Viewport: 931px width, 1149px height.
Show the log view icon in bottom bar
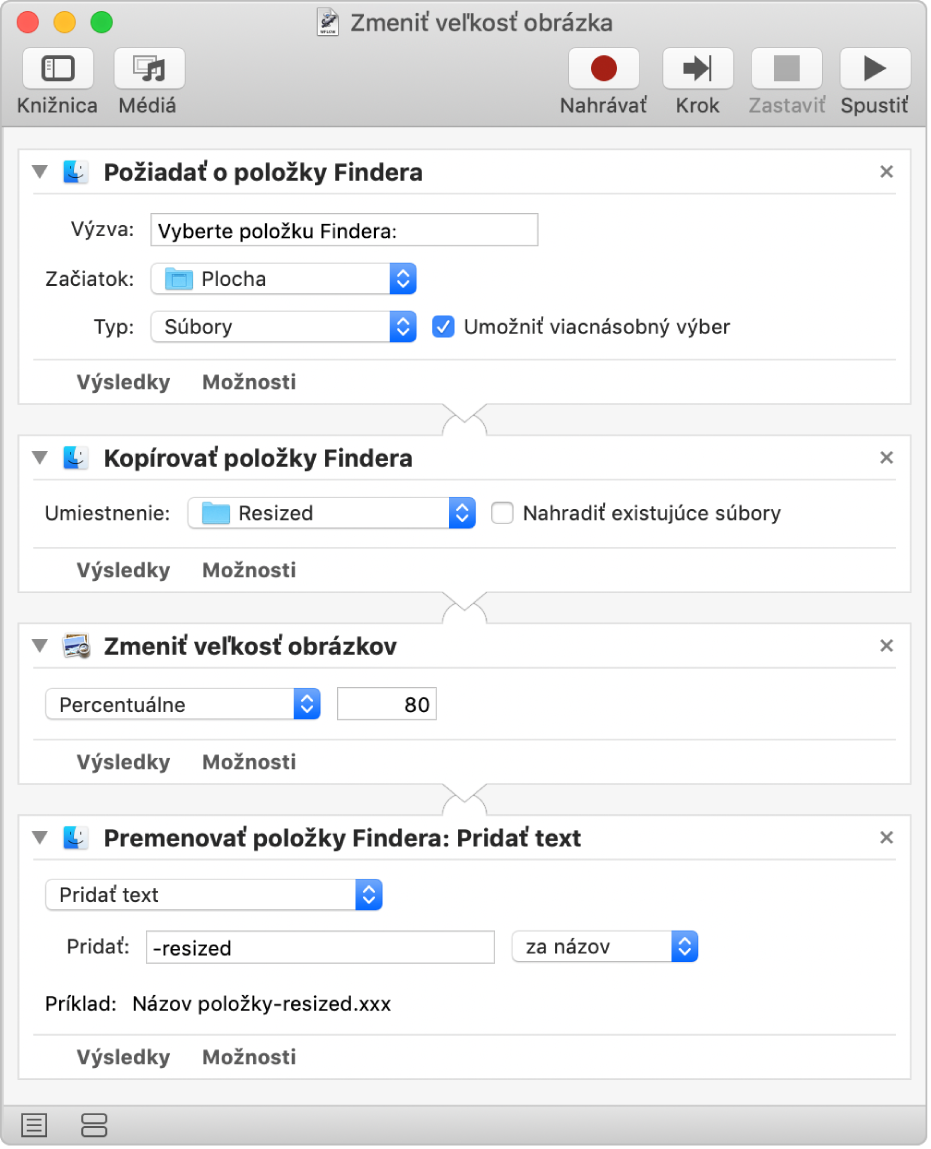(x=34, y=1126)
